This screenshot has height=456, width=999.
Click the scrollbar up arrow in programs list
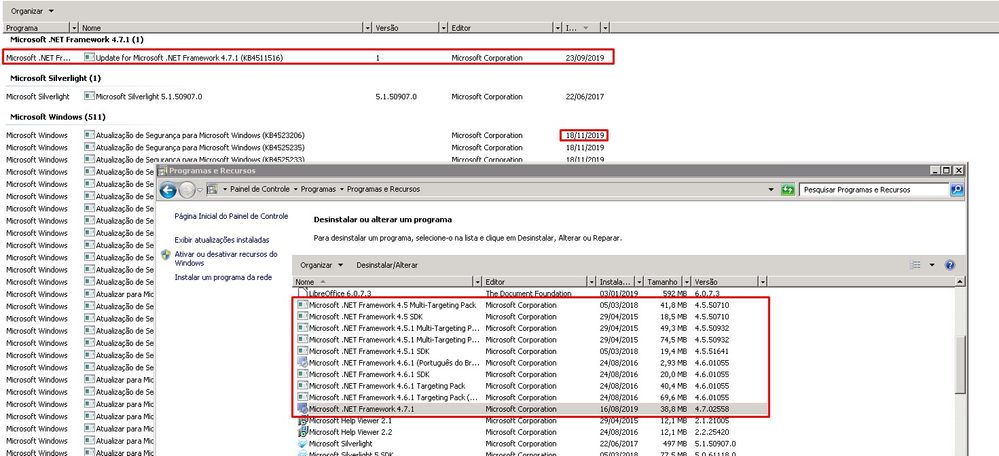(961, 281)
